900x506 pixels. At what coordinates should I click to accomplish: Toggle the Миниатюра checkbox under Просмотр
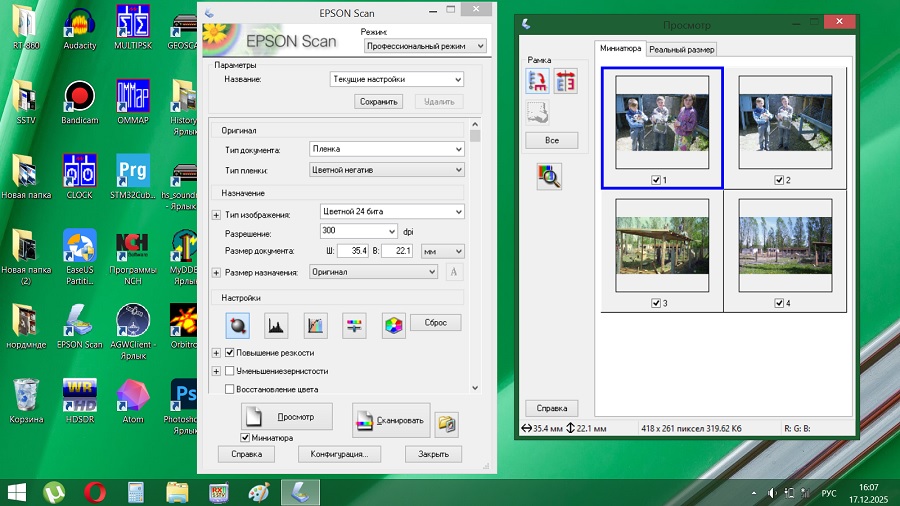(x=246, y=438)
